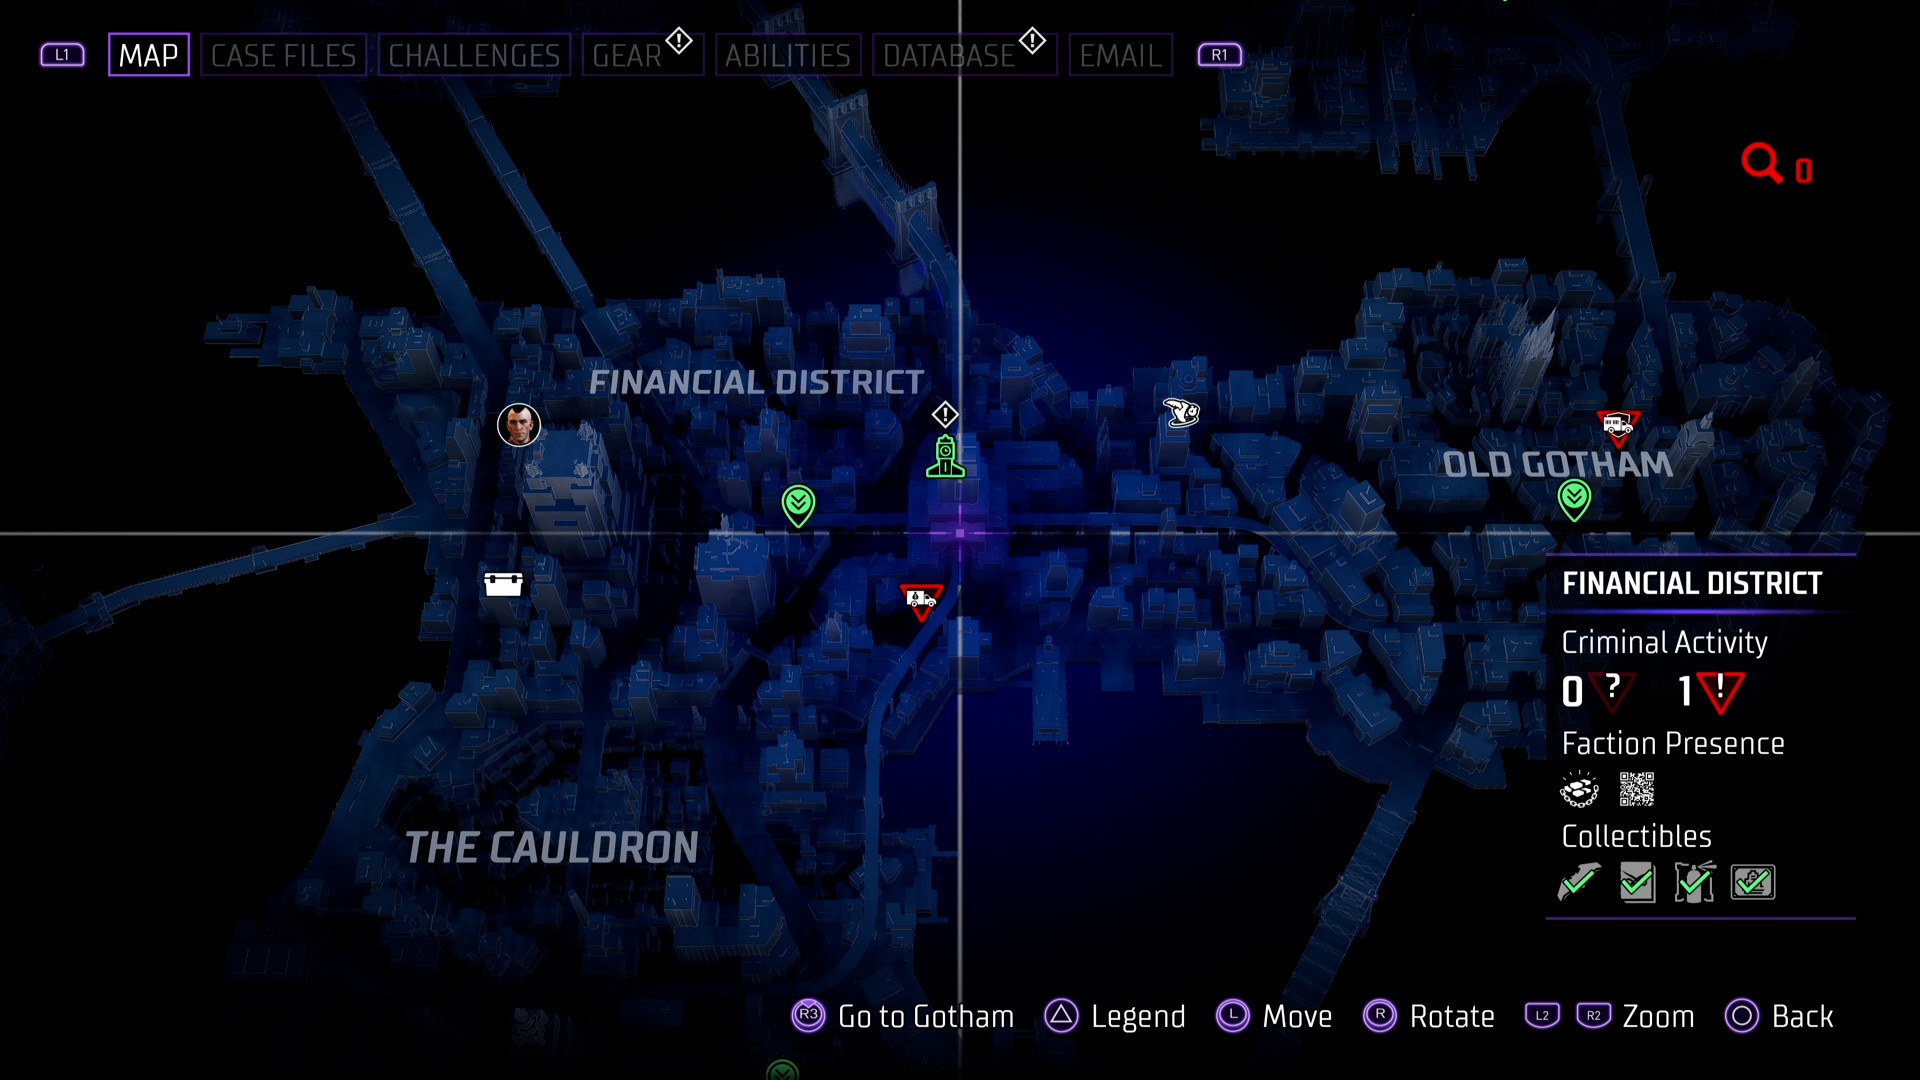
Task: Click the third collectible status icon
Action: coord(1696,882)
